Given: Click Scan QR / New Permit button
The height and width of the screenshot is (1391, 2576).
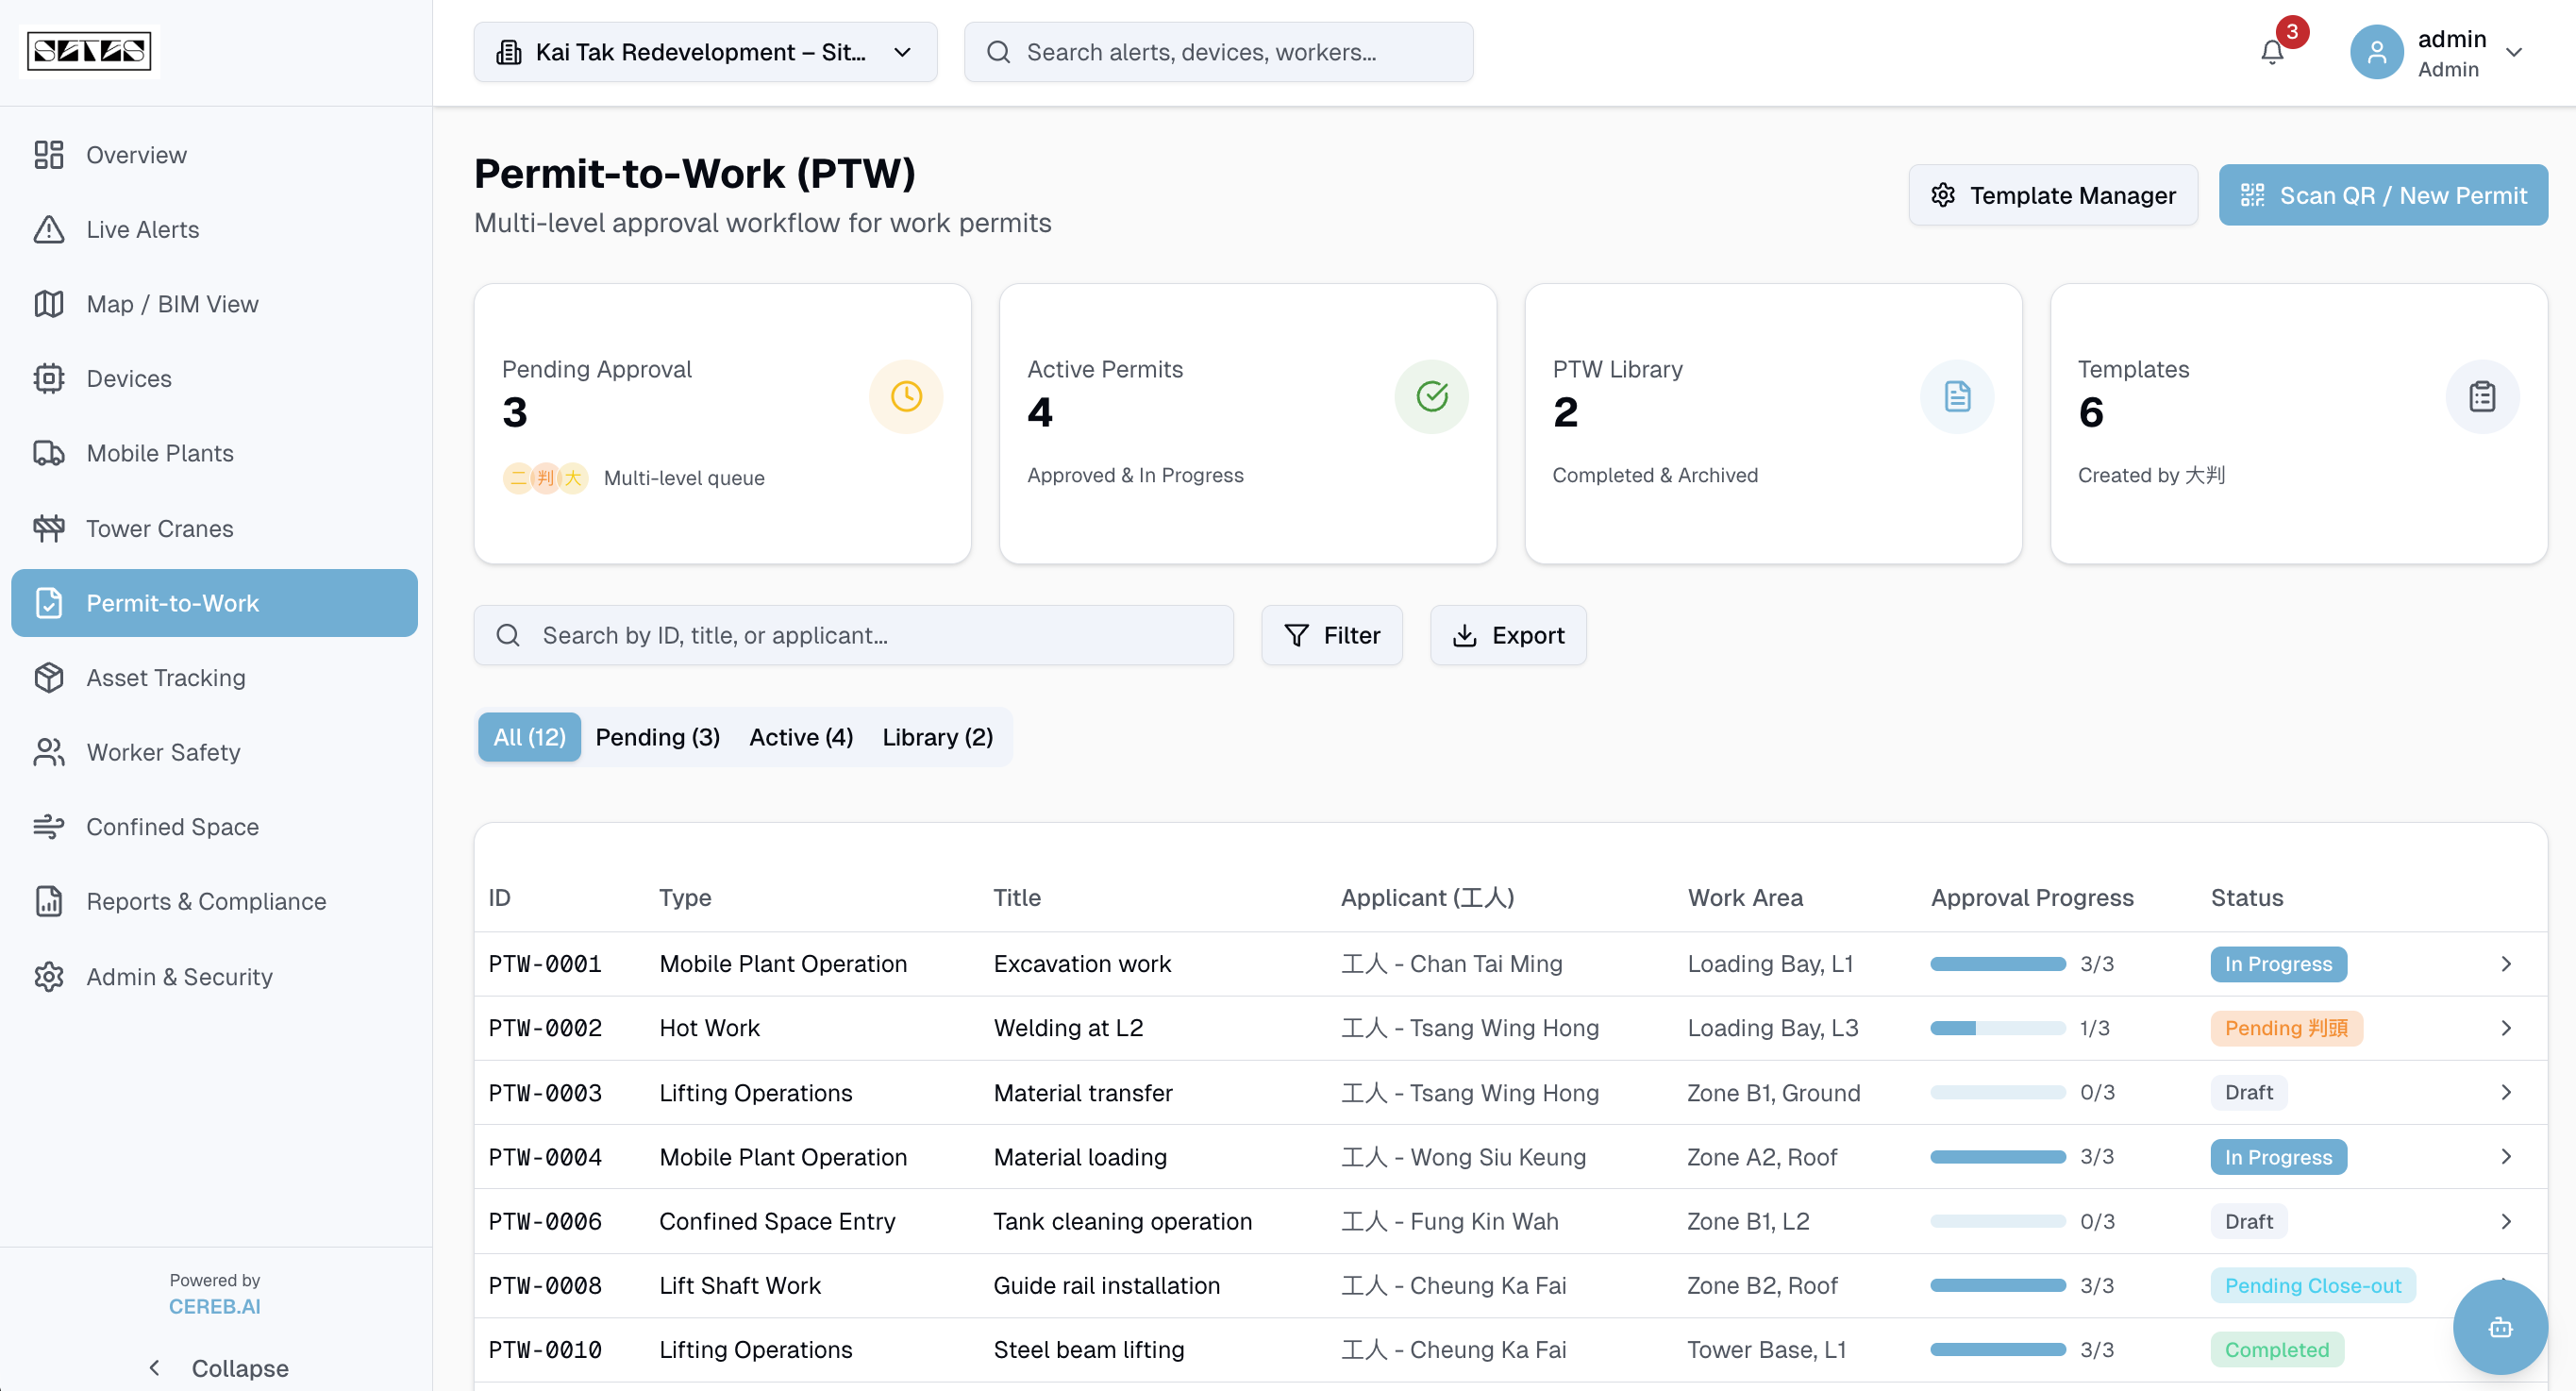Looking at the screenshot, I should click(x=2382, y=195).
